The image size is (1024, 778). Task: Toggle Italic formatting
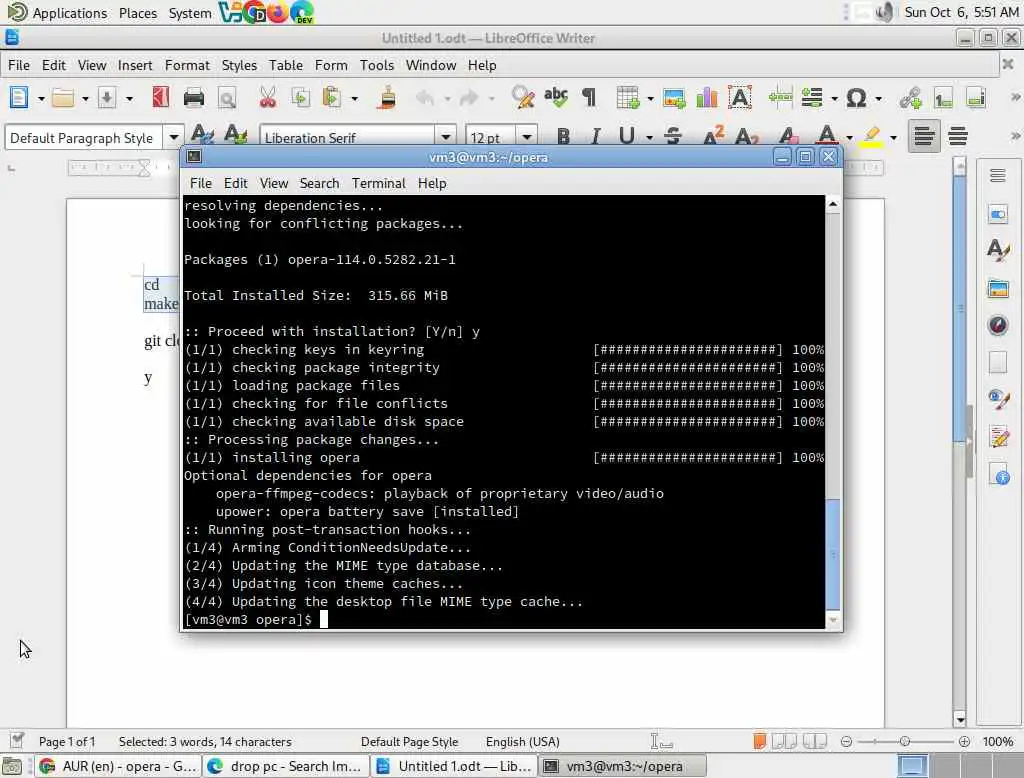pos(595,137)
